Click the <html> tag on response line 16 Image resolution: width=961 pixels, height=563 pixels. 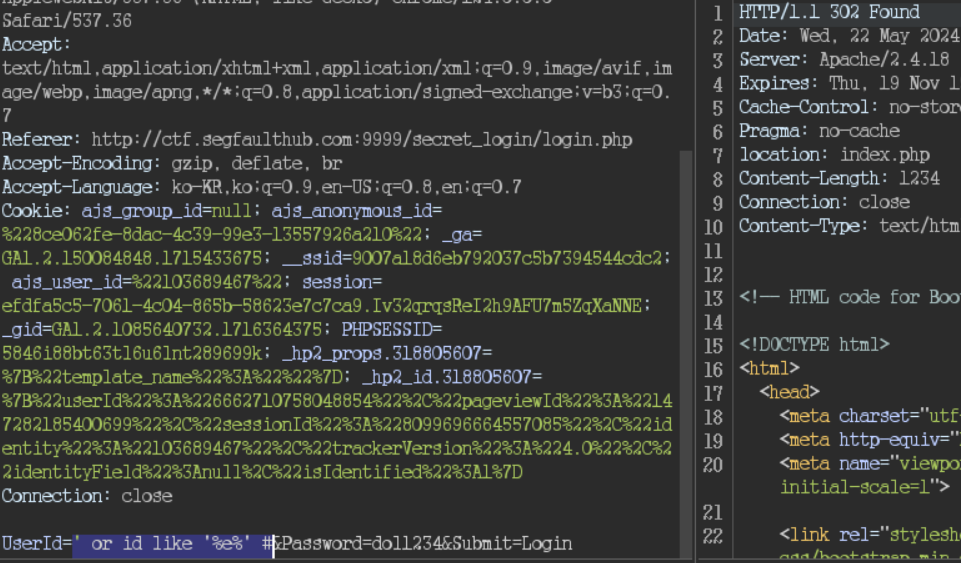pyautogui.click(x=769, y=368)
